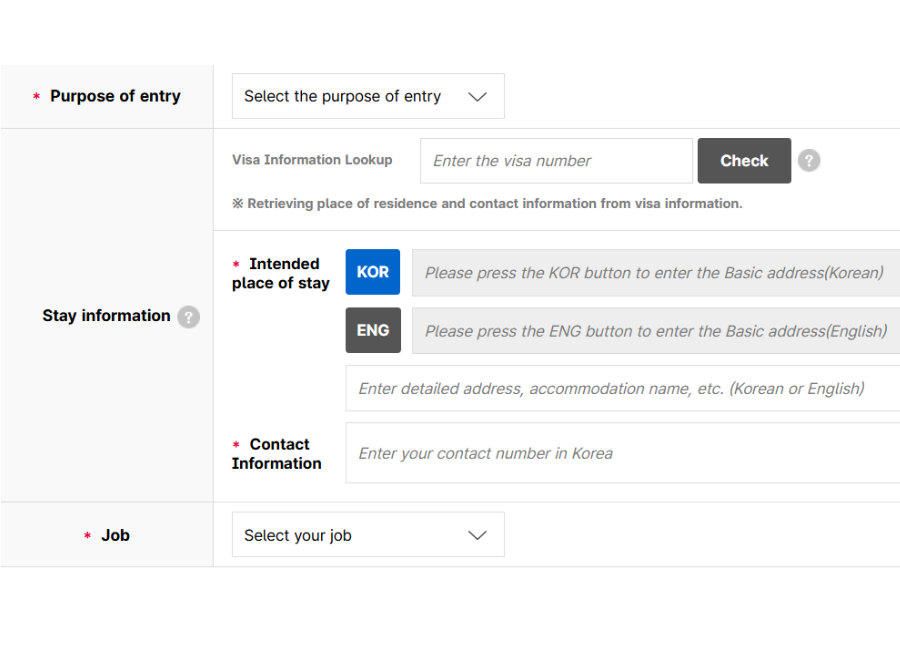The width and height of the screenshot is (900, 650).
Task: Click the English Basic address field
Action: 655,331
